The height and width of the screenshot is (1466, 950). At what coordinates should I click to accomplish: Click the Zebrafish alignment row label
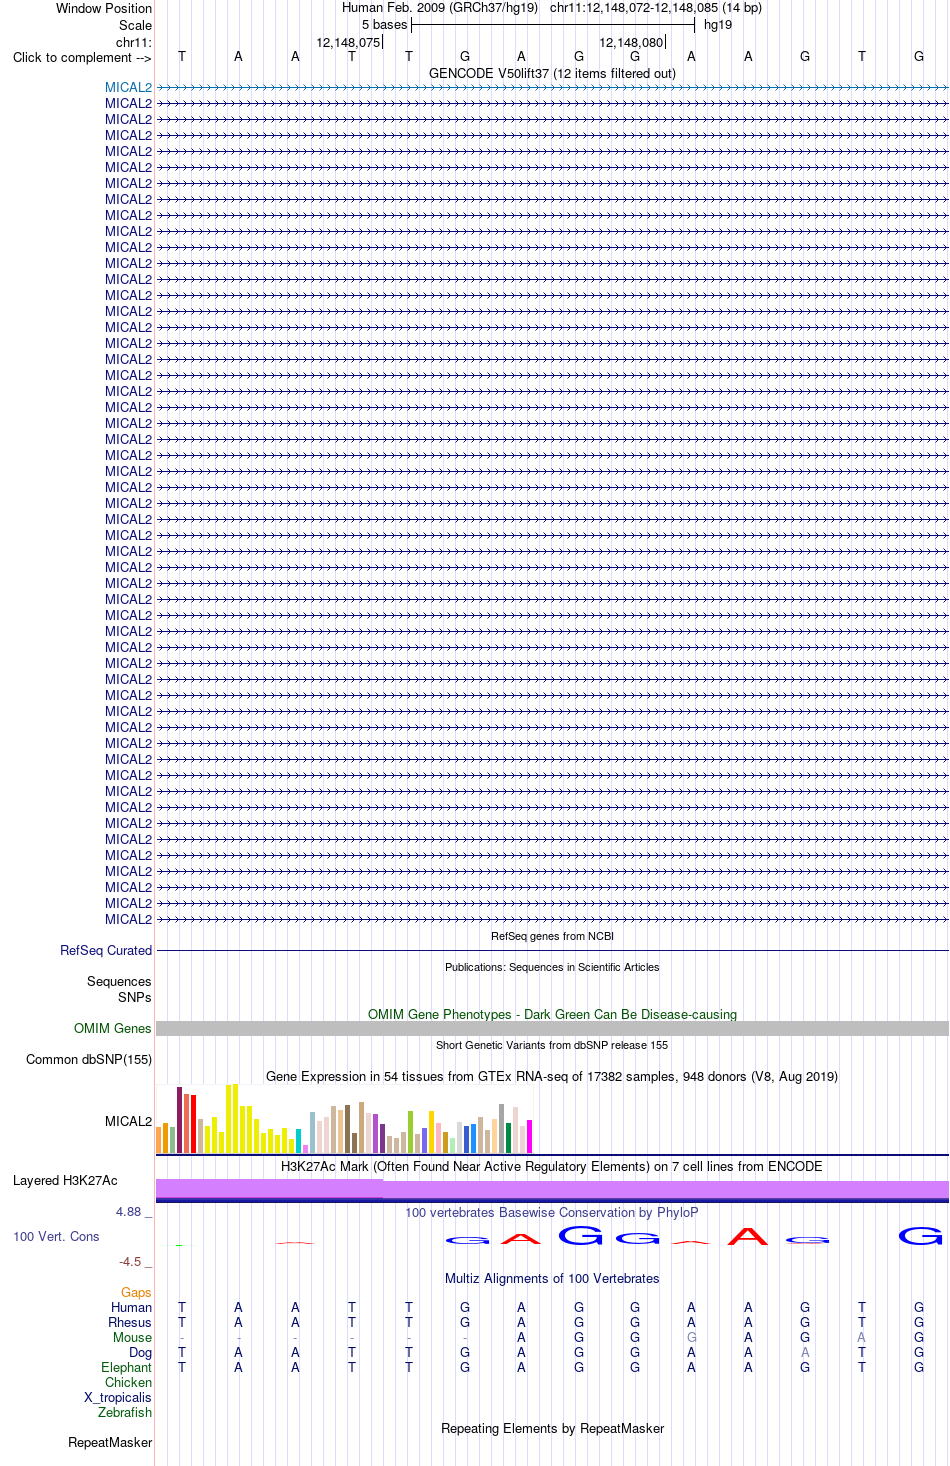click(x=125, y=1412)
